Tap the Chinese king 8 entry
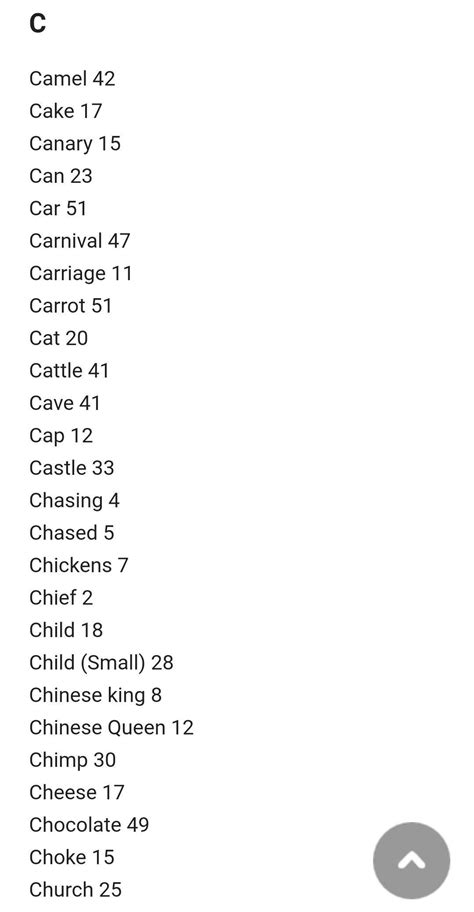This screenshot has width=474, height=912. (x=95, y=696)
